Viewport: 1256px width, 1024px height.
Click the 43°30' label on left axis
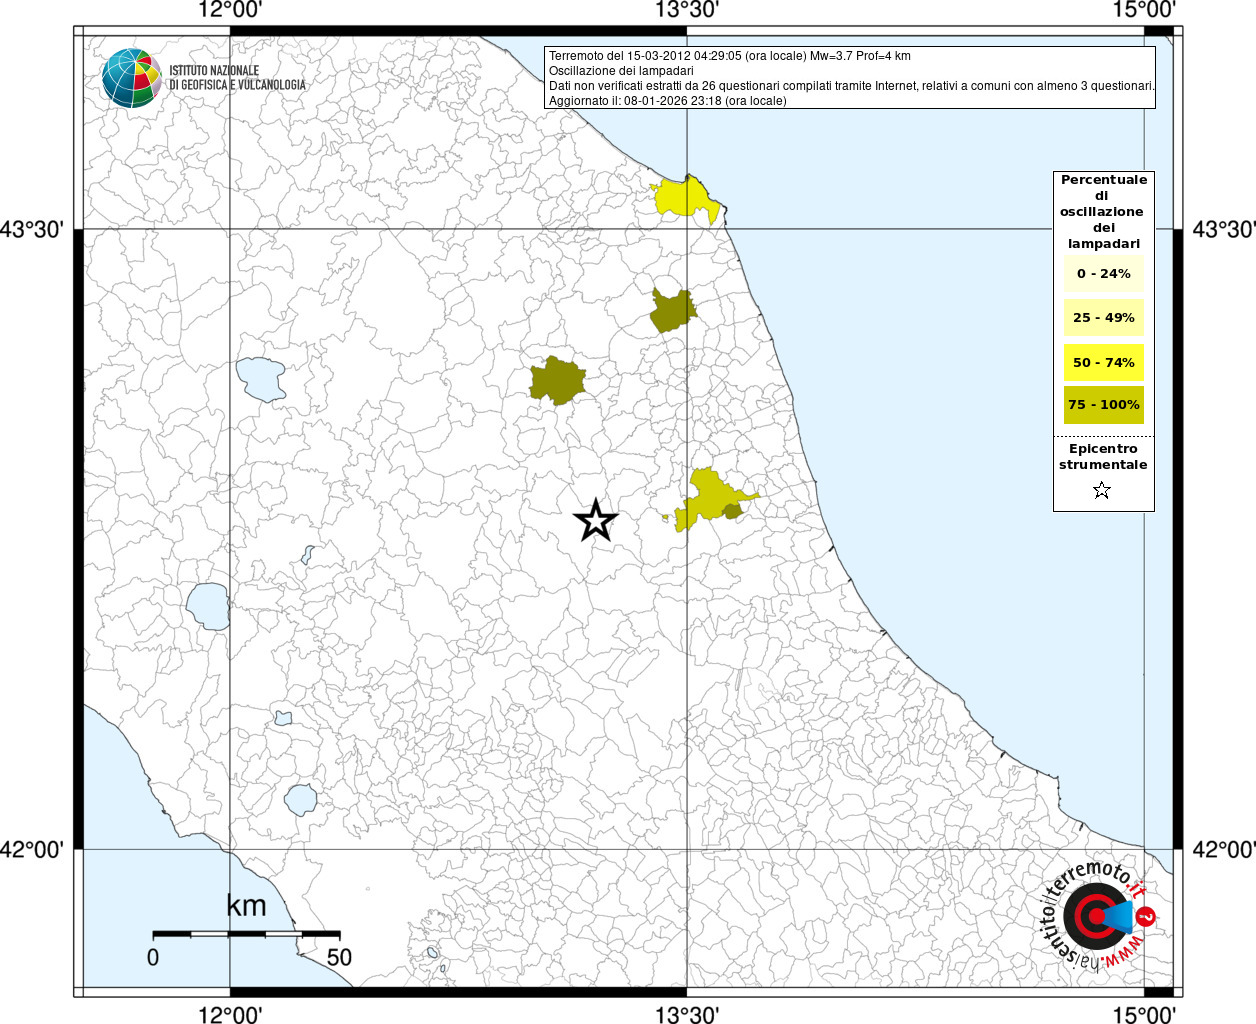click(32, 229)
